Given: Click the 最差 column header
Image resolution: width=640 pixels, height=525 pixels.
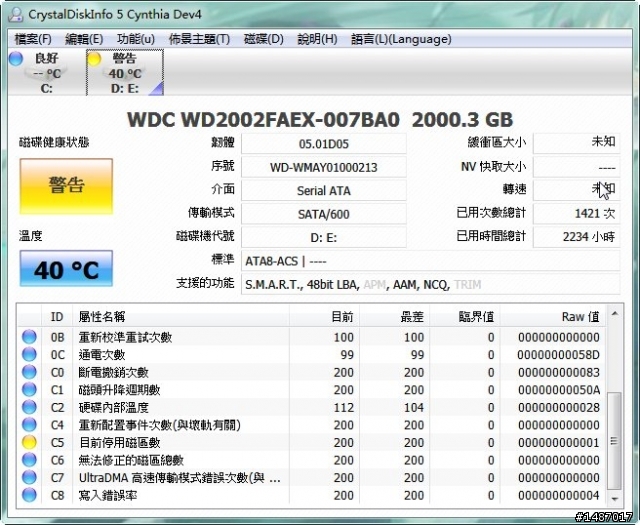Looking at the screenshot, I should coord(395,316).
